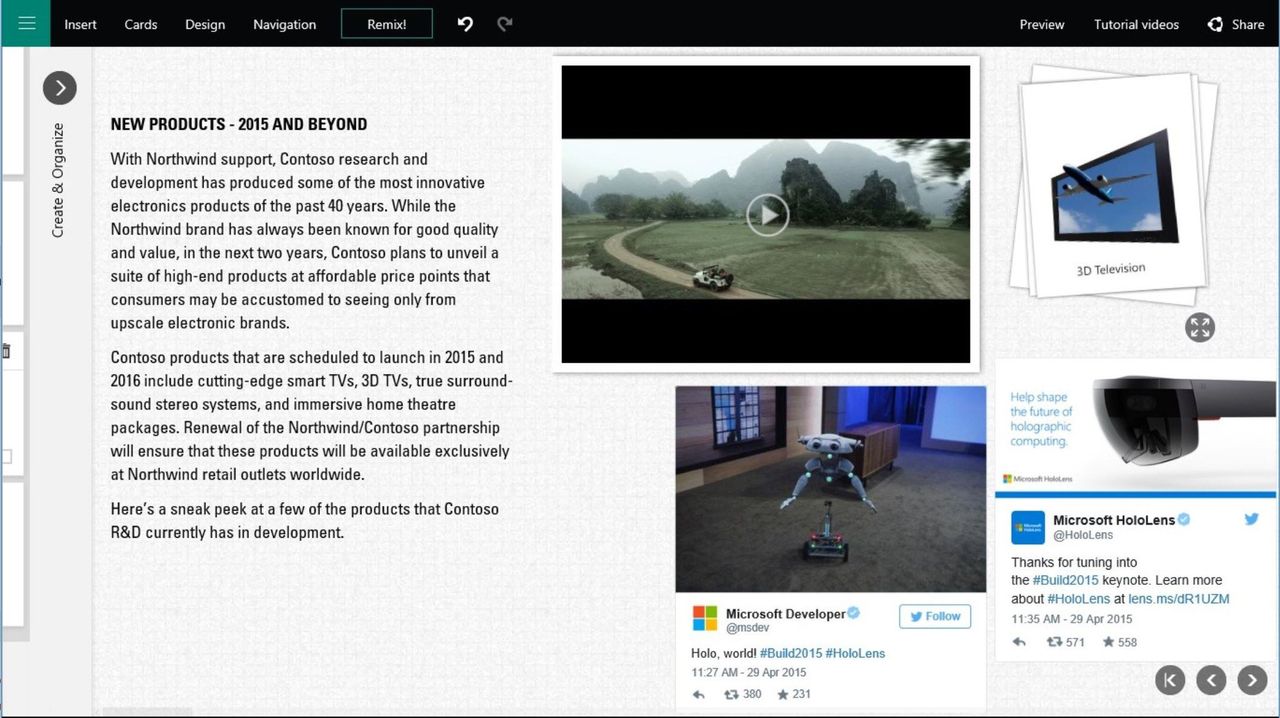Open the Insert menu
1280x718 pixels.
[x=80, y=24]
